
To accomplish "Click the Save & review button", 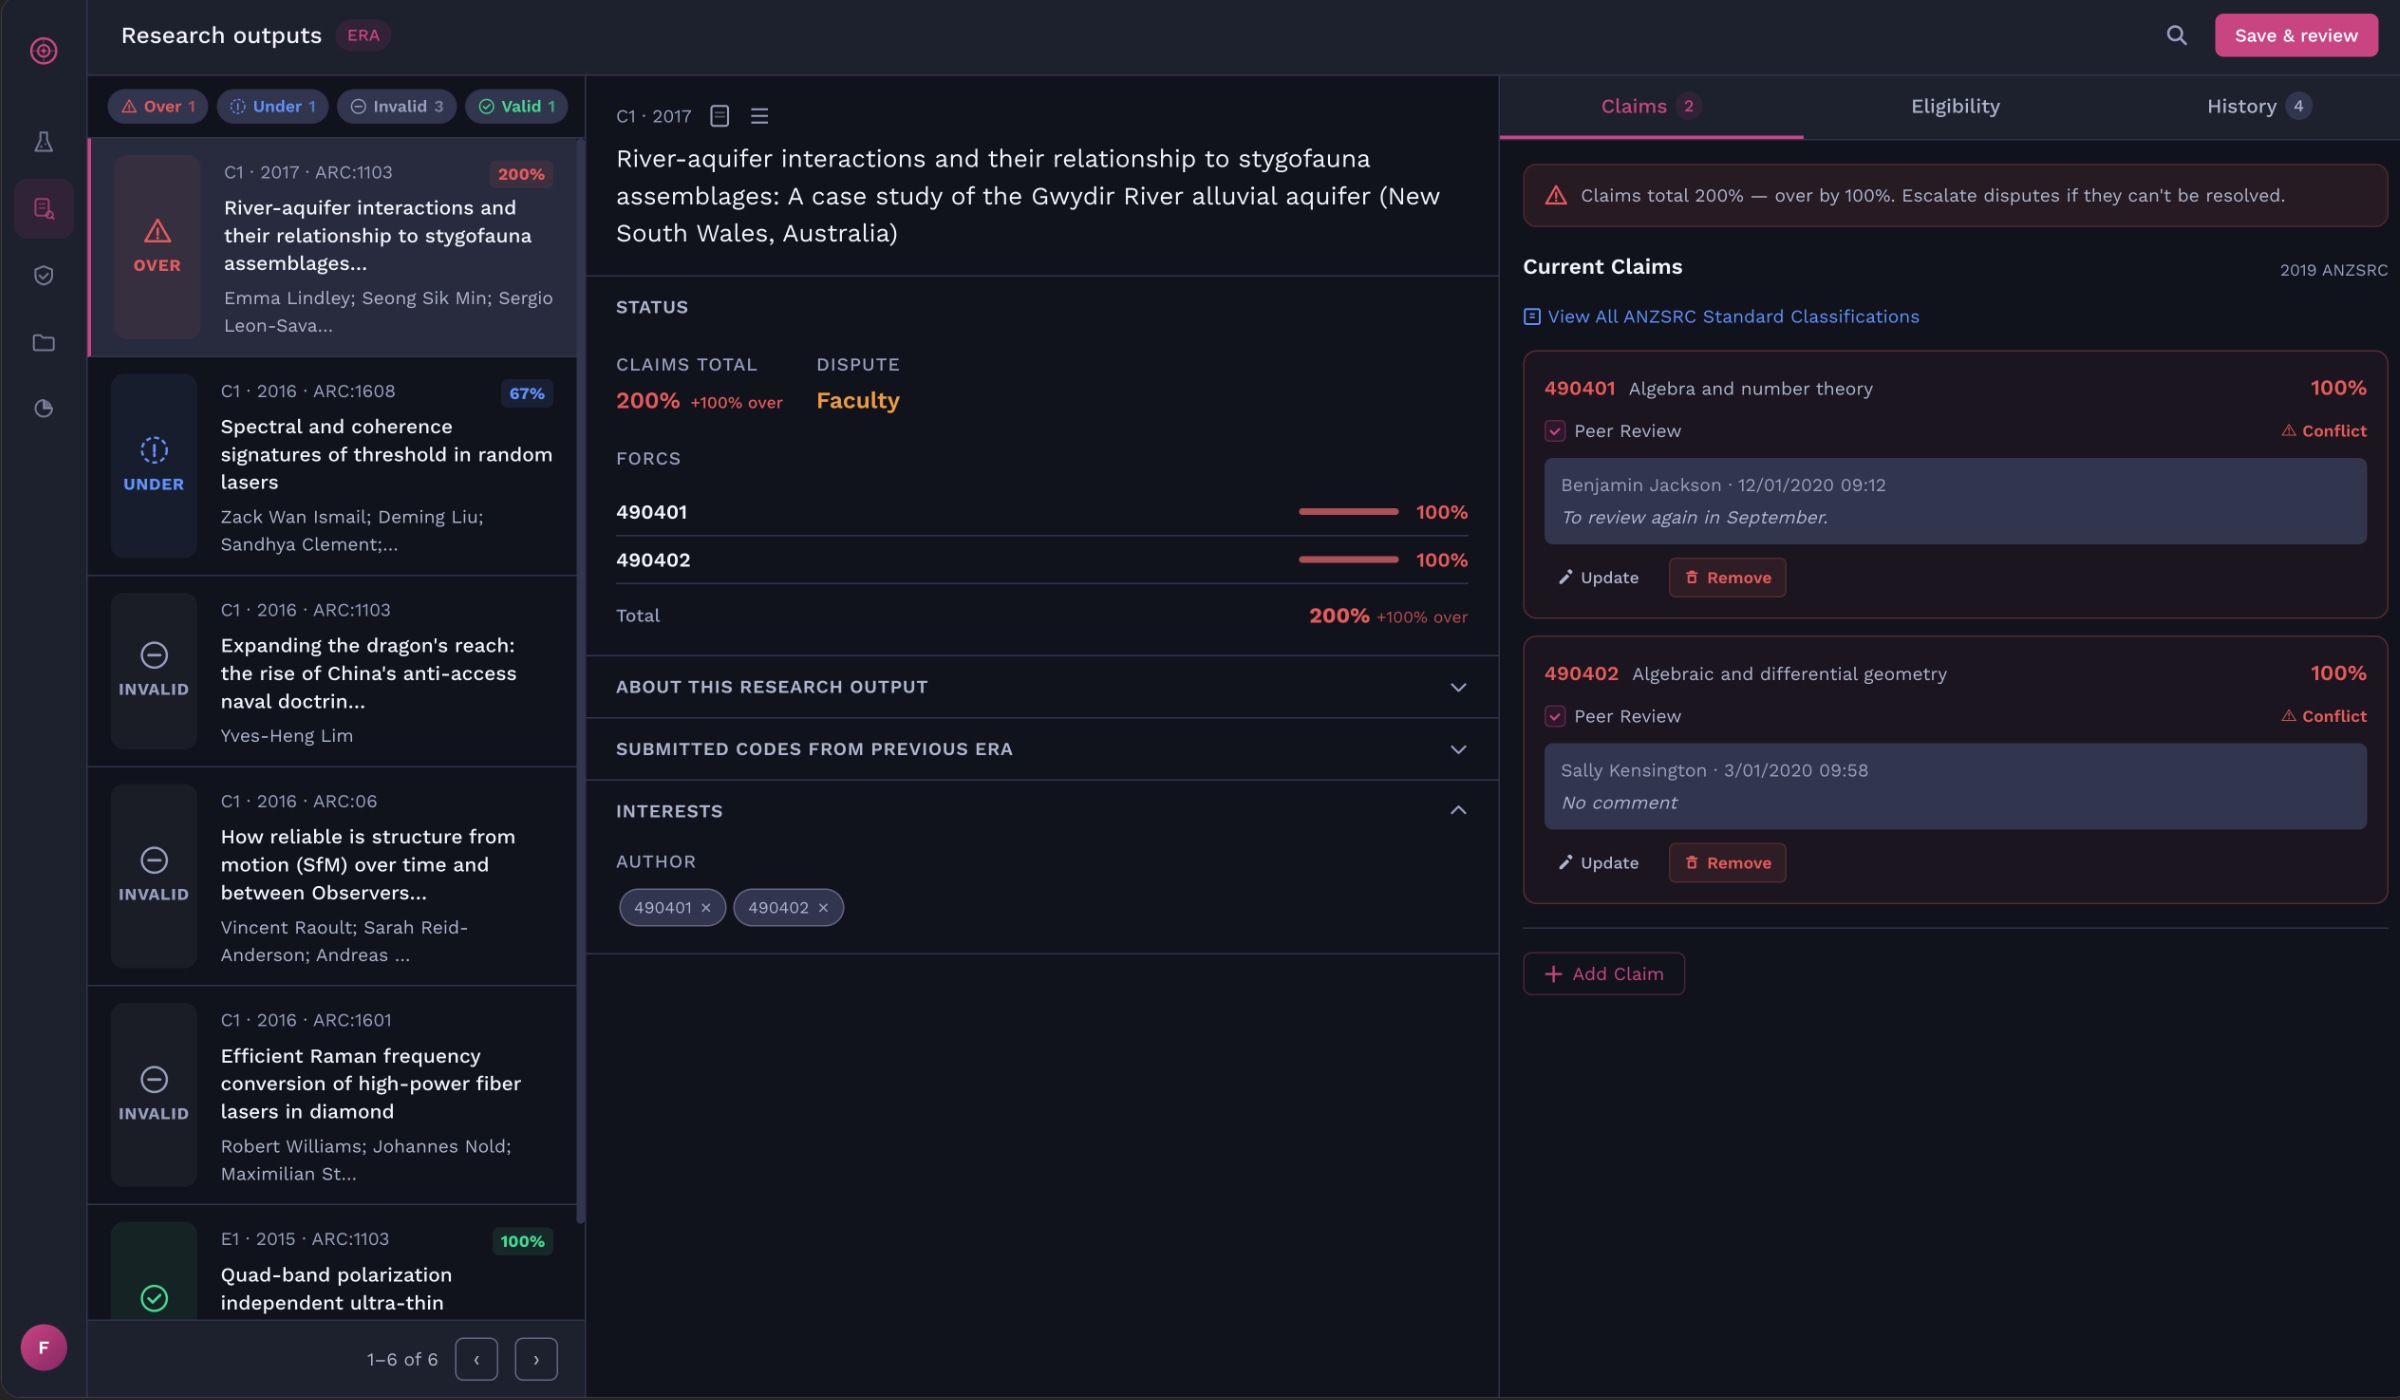I will coord(2295,36).
